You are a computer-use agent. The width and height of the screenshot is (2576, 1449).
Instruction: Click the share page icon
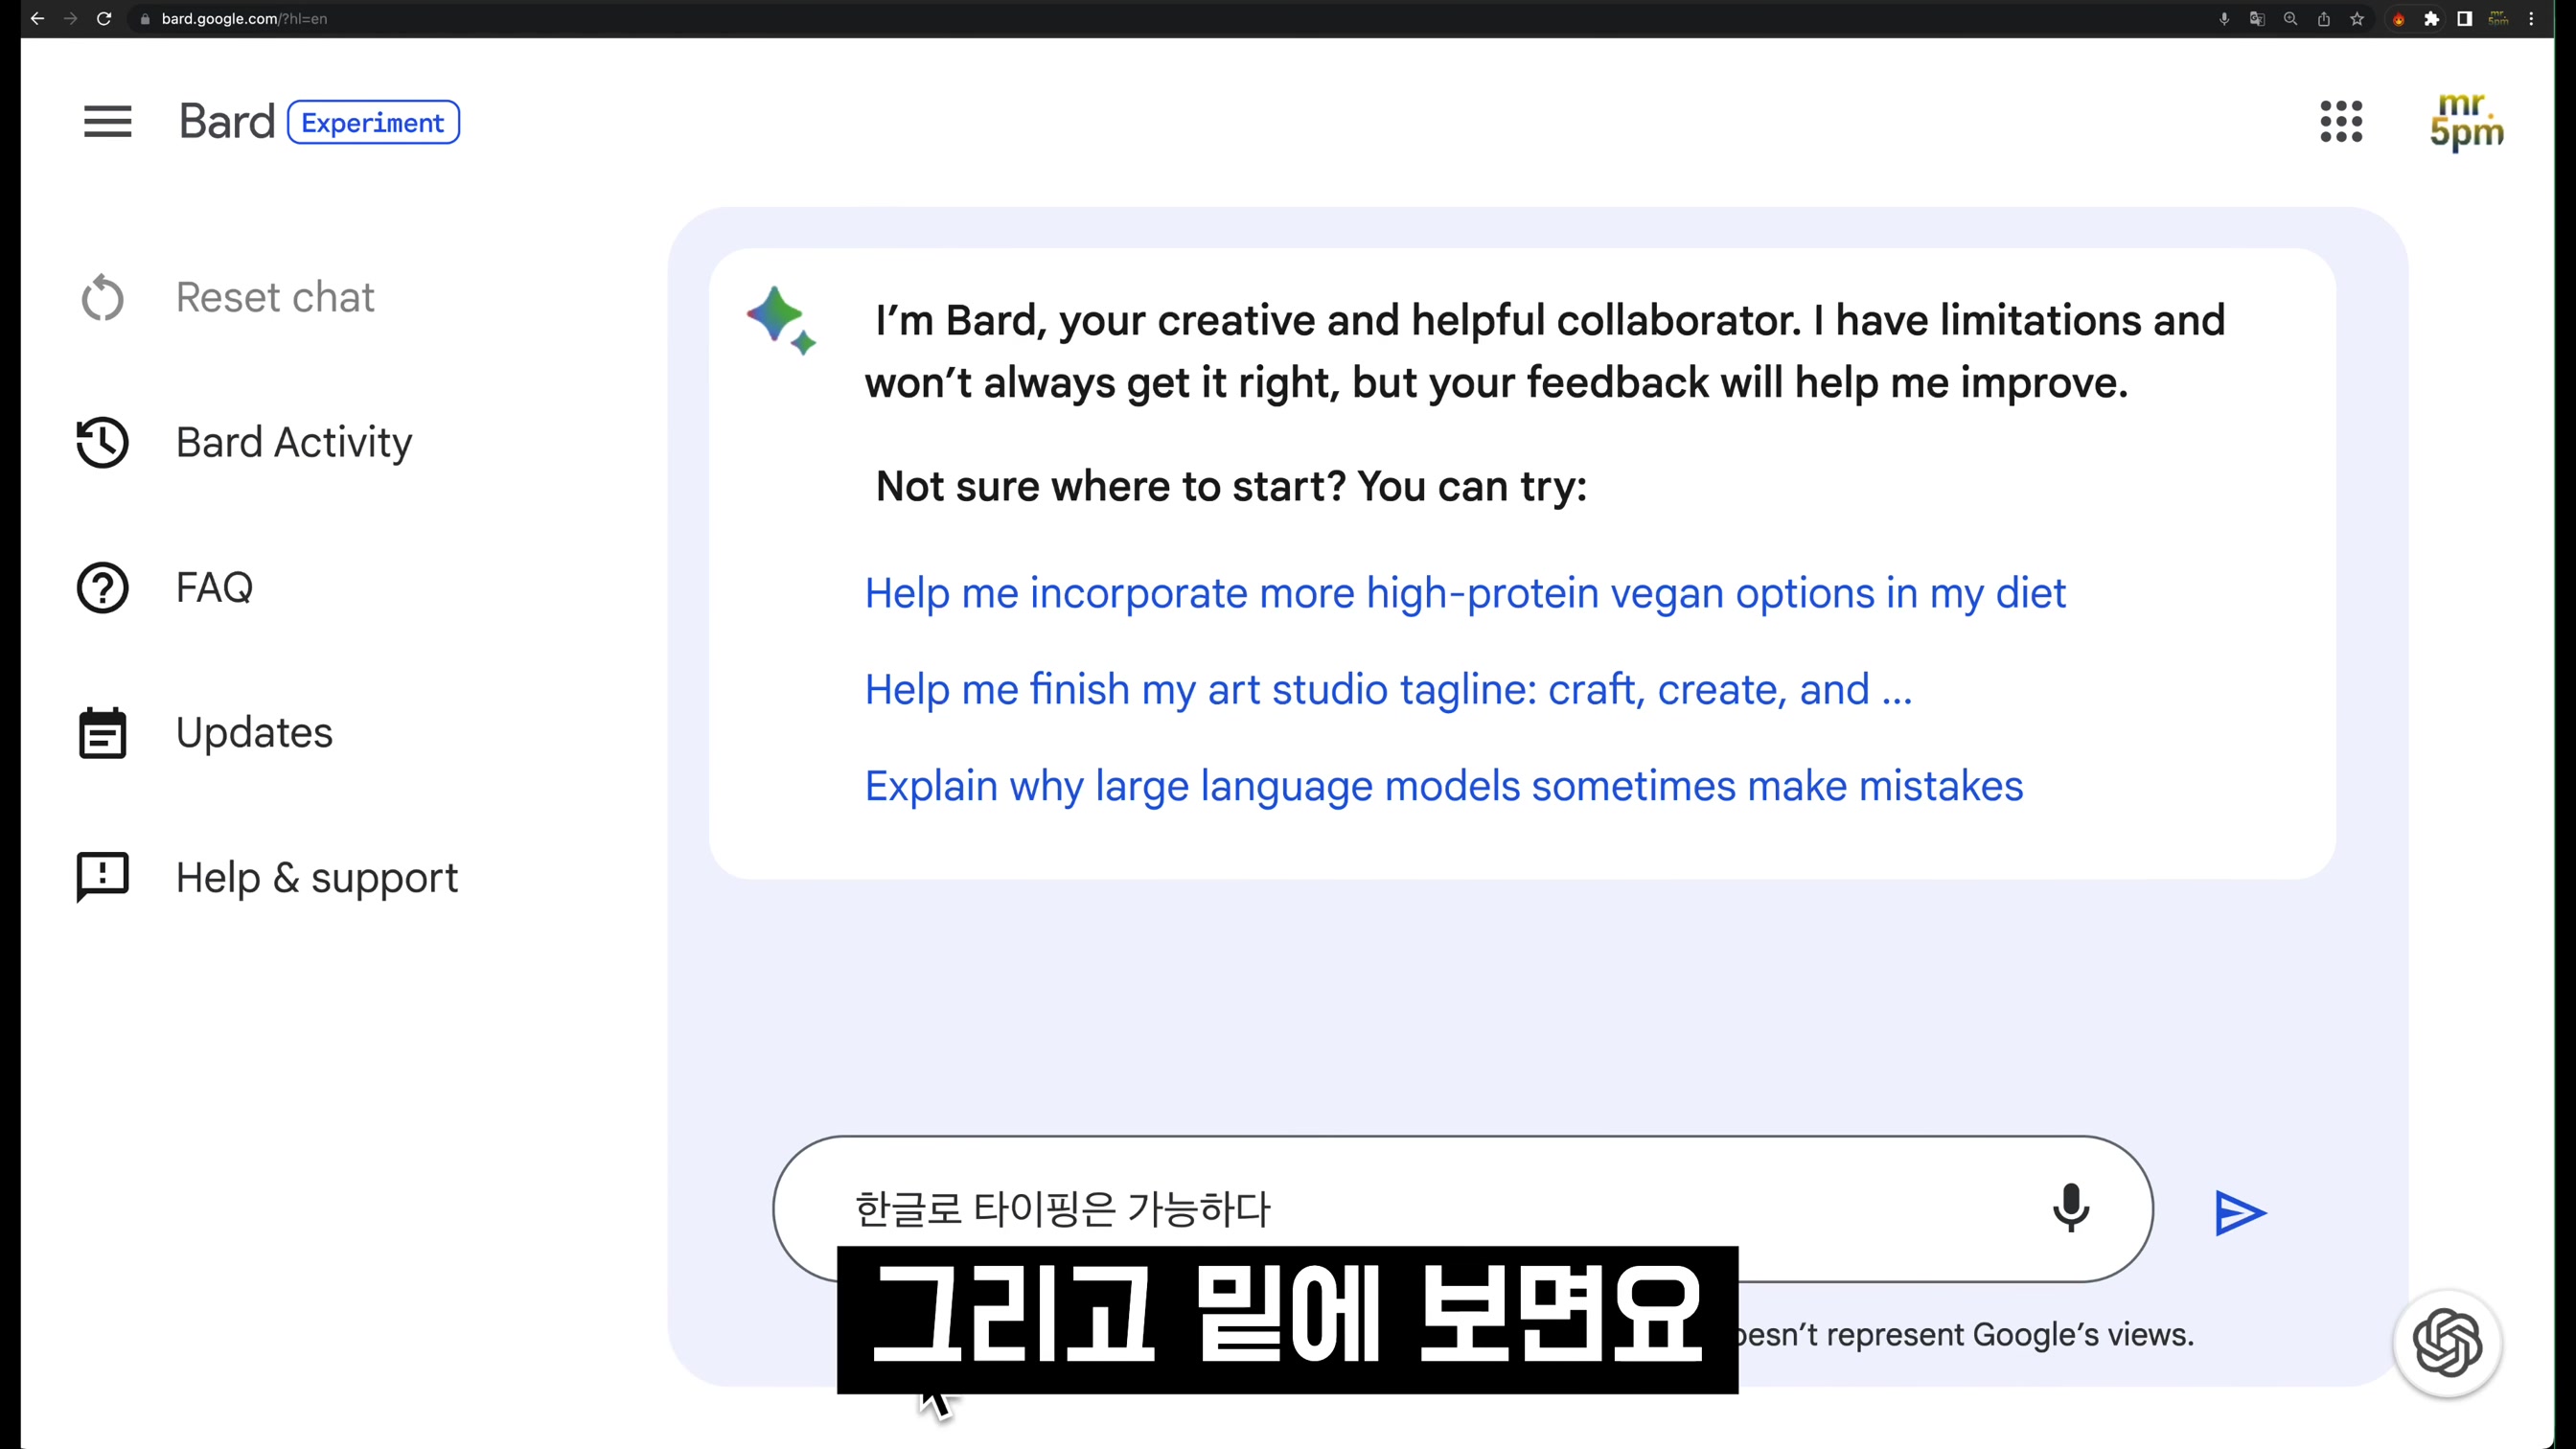pos(2324,18)
